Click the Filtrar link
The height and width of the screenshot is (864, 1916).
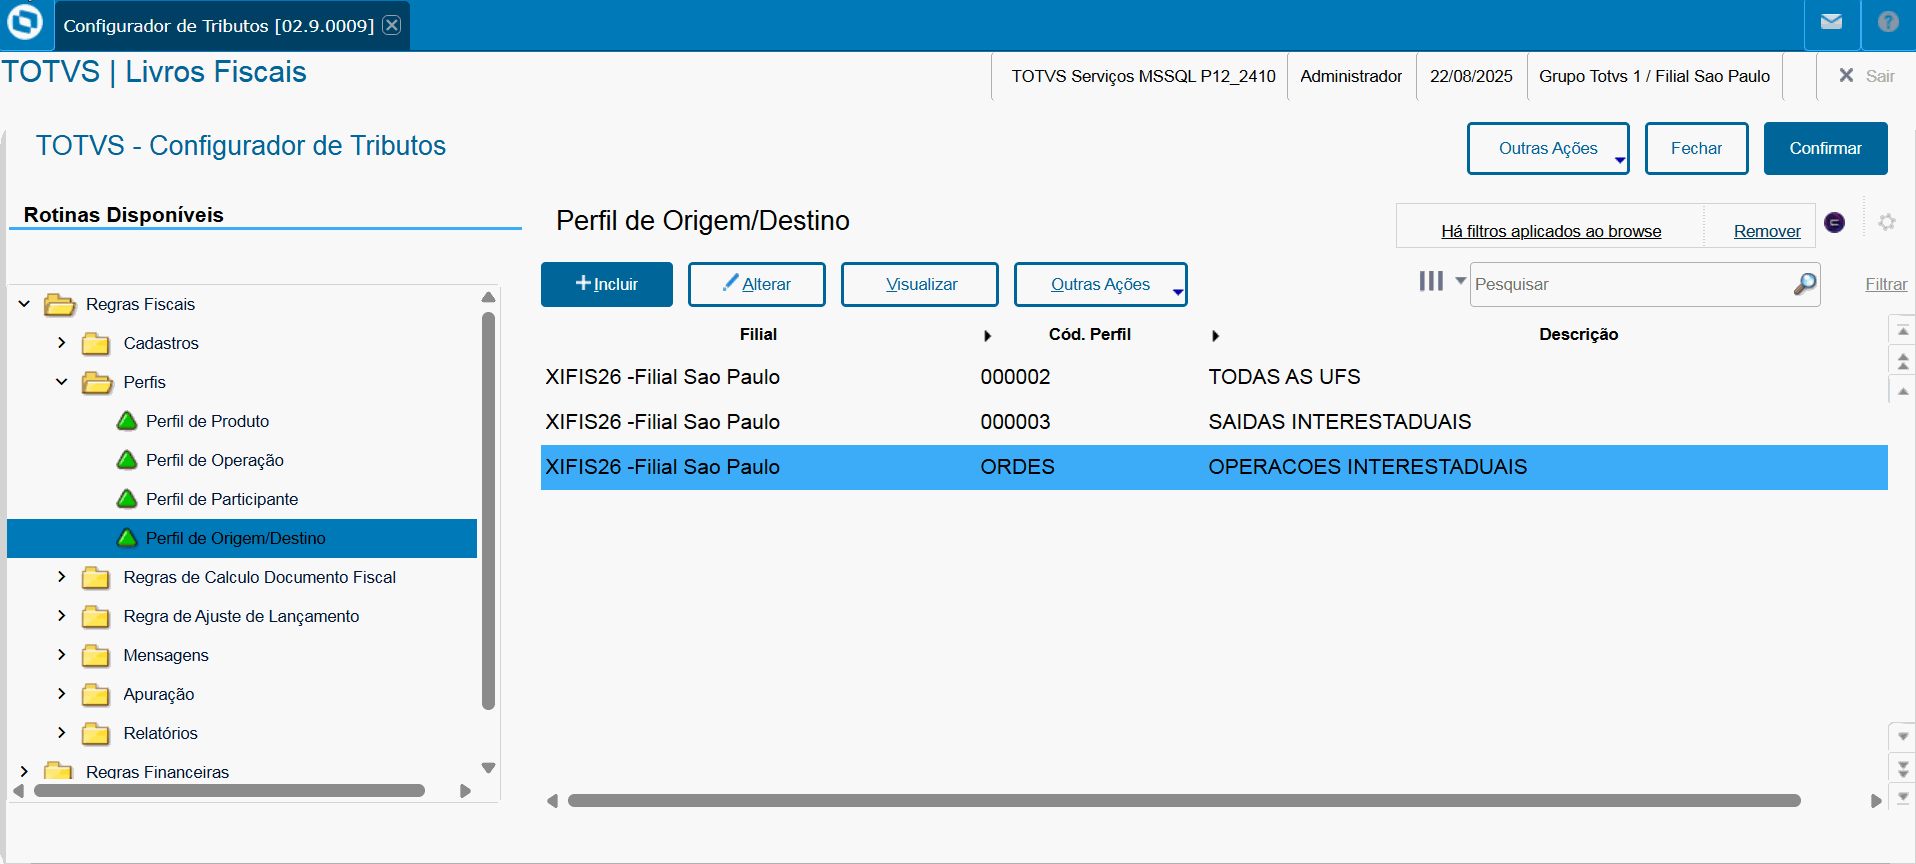tap(1886, 284)
